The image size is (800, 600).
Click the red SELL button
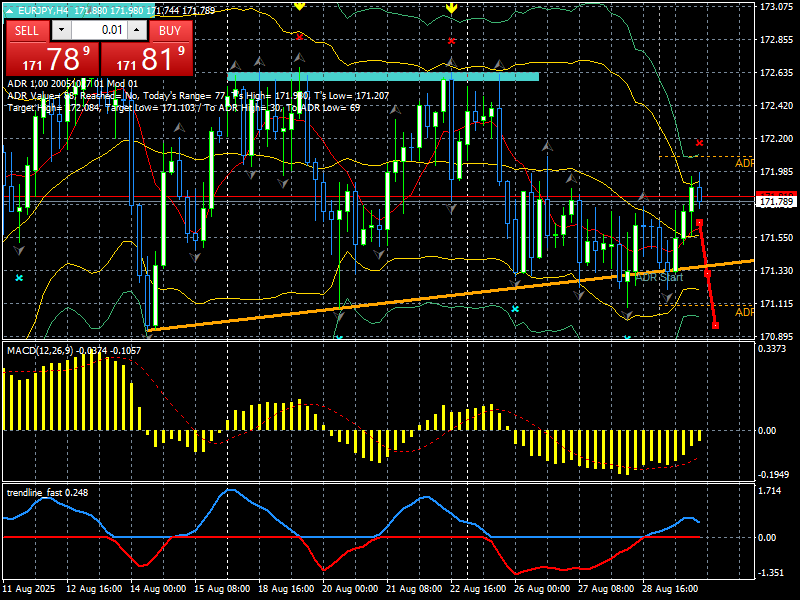pyautogui.click(x=27, y=31)
